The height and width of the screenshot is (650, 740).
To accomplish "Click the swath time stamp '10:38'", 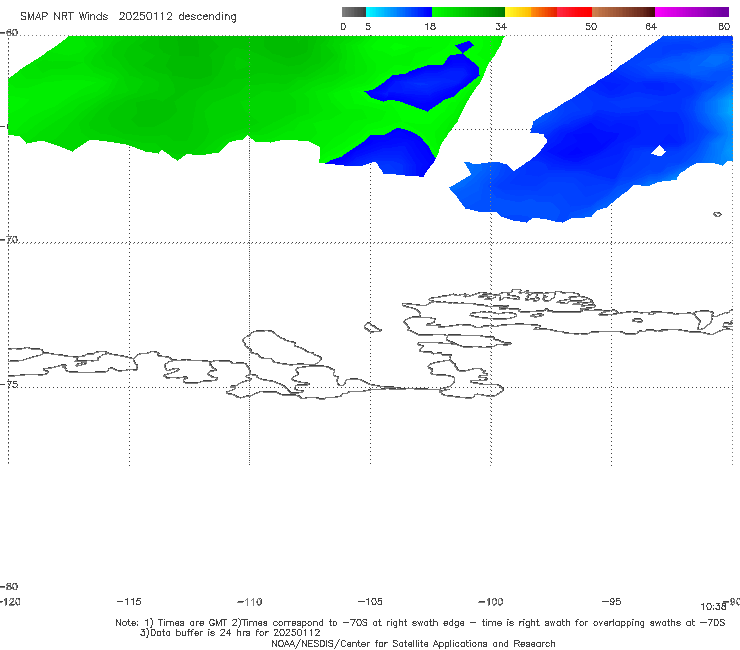I will (713, 607).
